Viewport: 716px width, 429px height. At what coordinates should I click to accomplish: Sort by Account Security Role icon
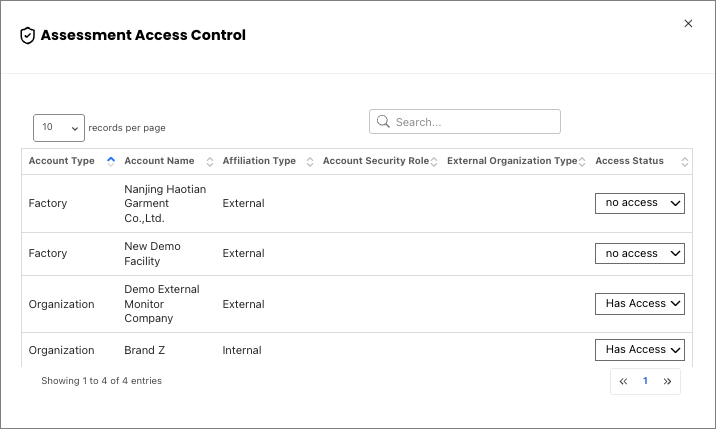pos(434,162)
